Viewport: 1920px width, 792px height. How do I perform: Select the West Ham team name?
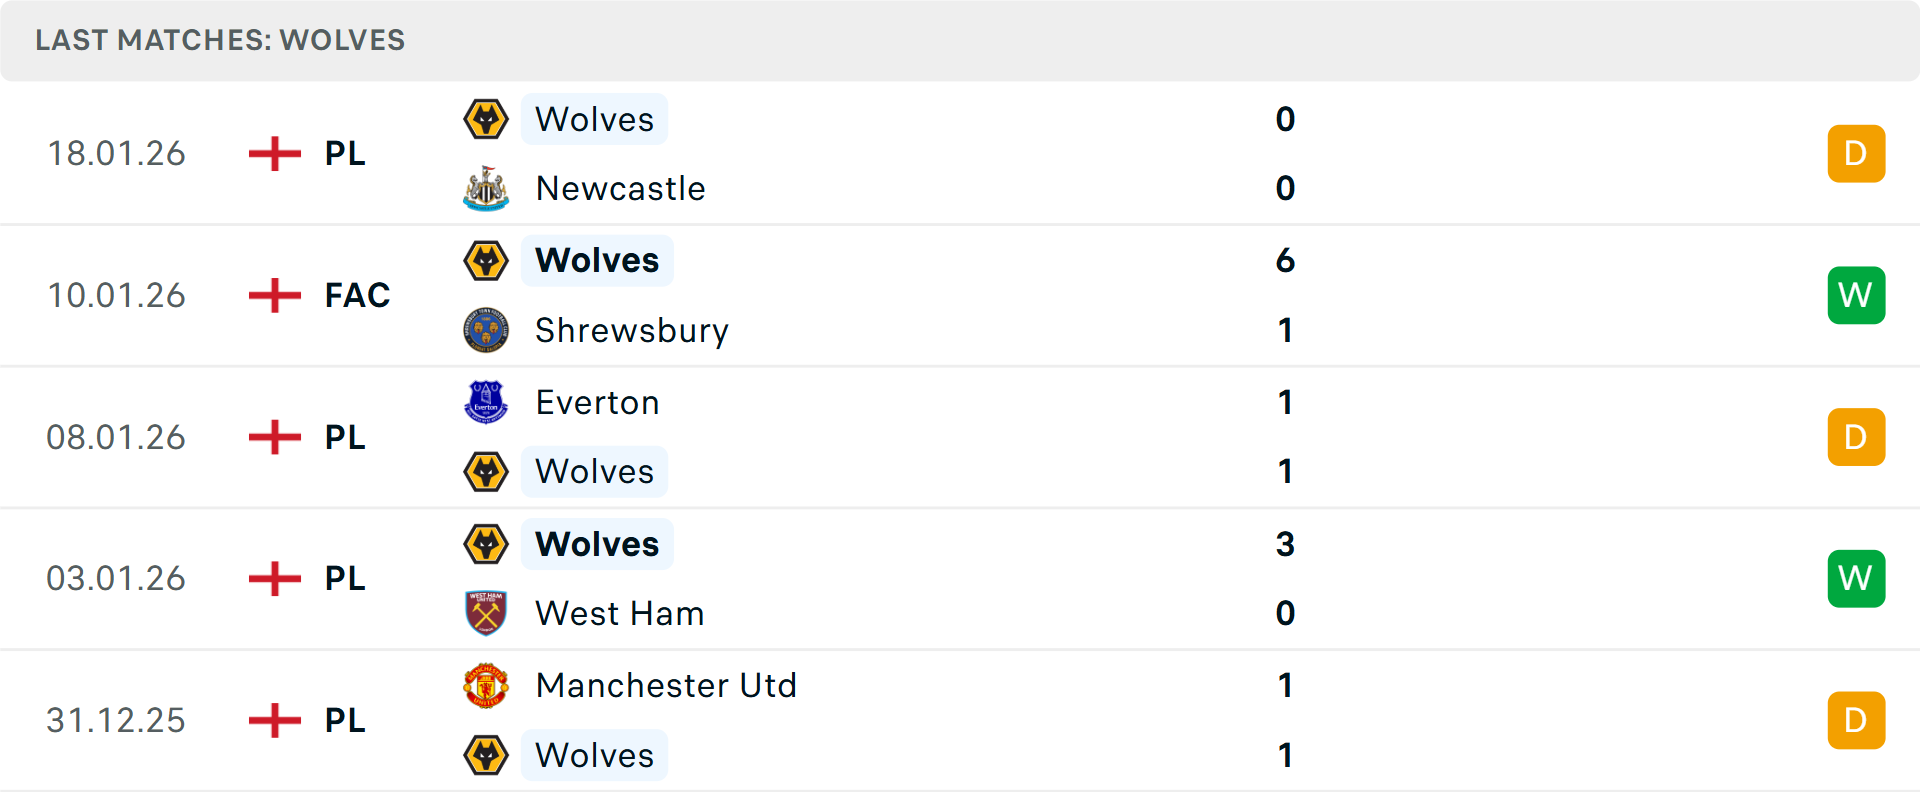click(x=620, y=613)
